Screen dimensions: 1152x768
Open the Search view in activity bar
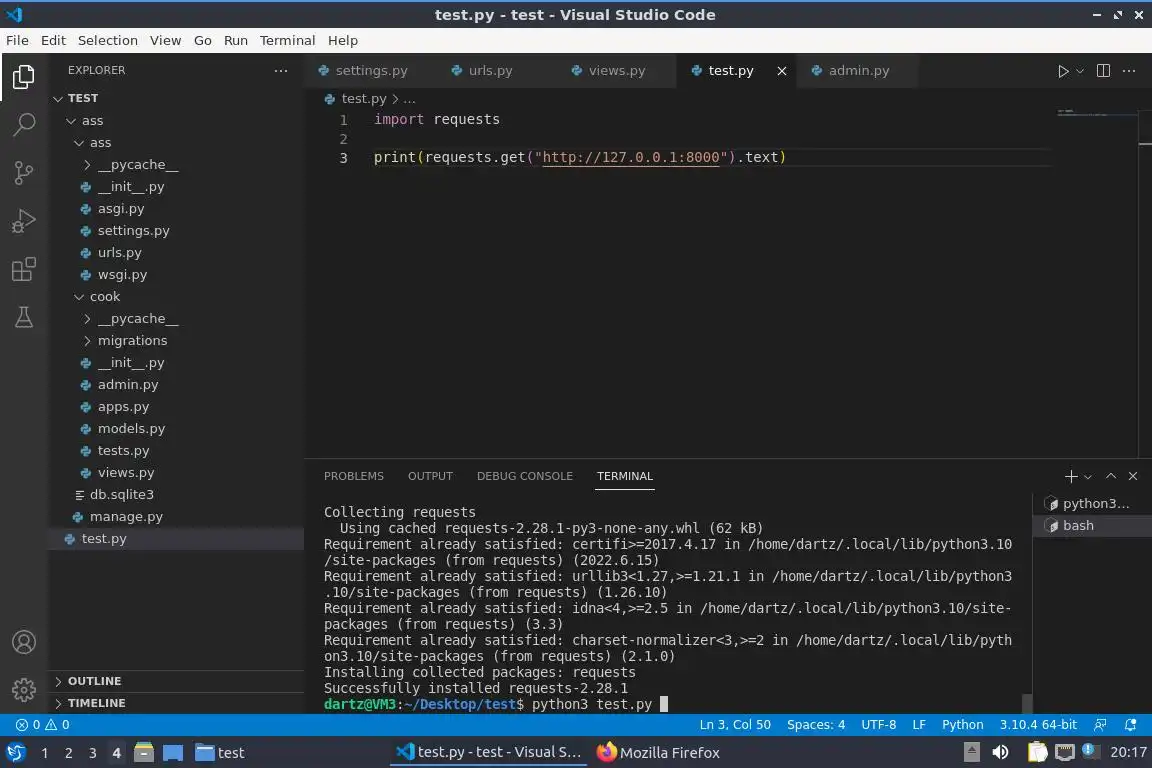[x=24, y=124]
